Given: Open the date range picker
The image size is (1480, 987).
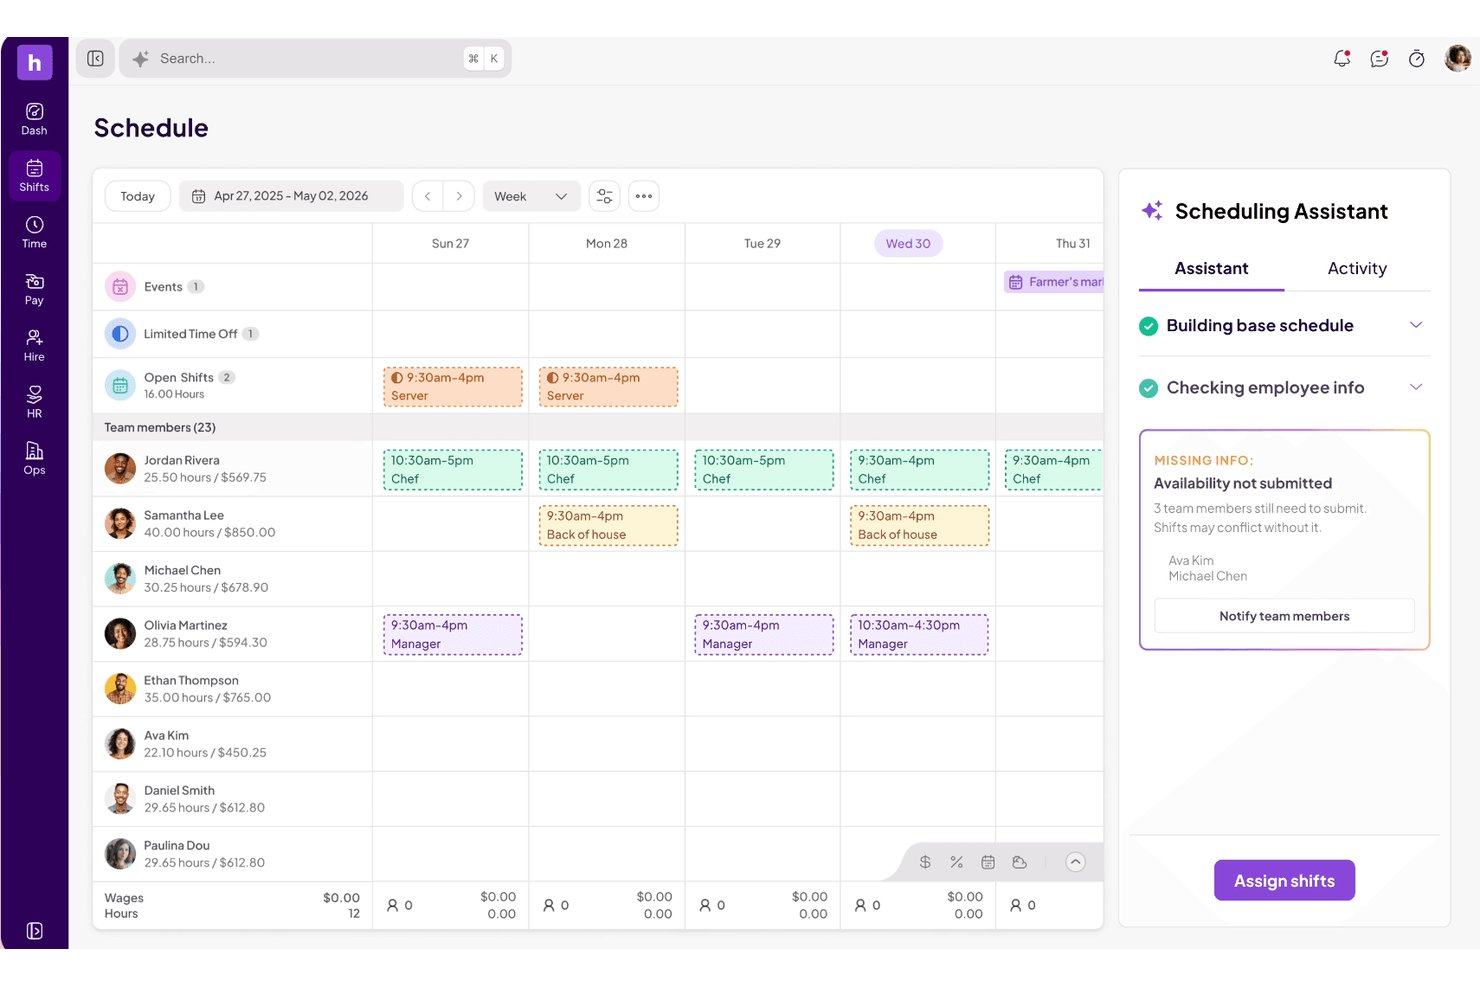Looking at the screenshot, I should point(291,196).
